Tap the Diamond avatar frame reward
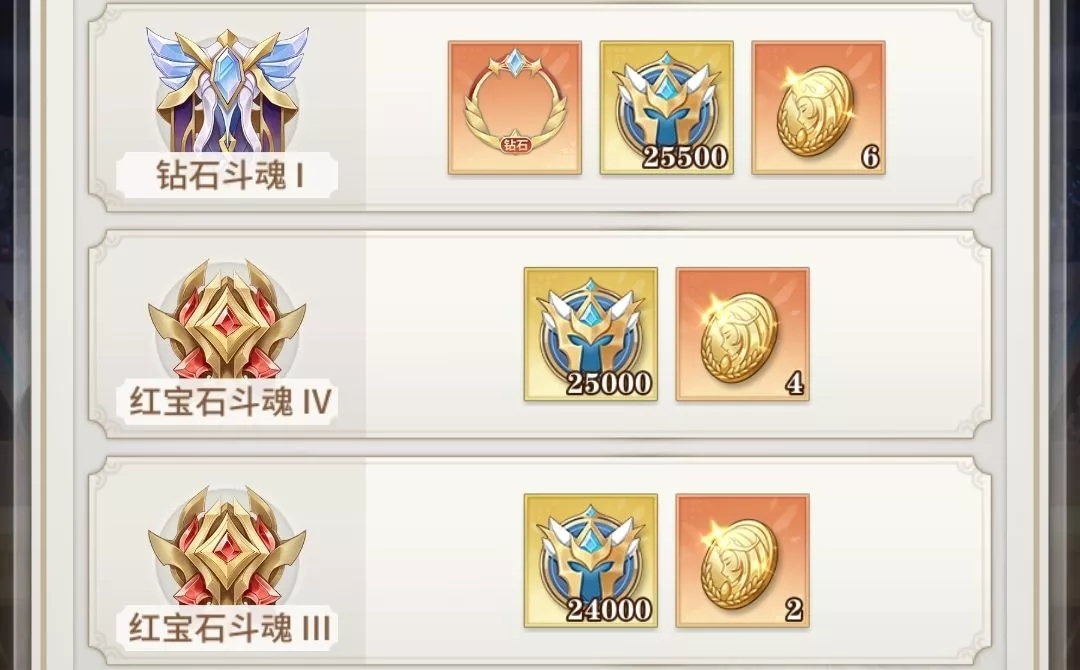The height and width of the screenshot is (670, 1080). point(515,107)
